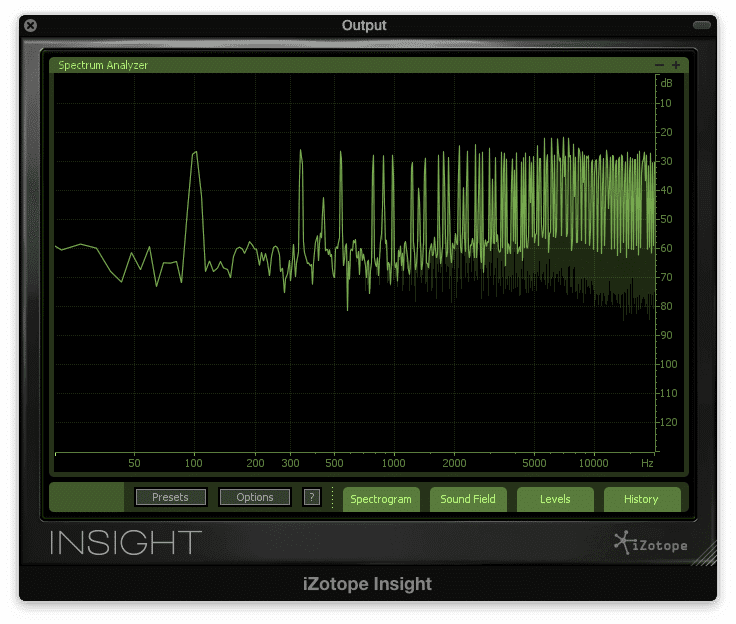The width and height of the screenshot is (736, 624).
Task: Click the pill button in the title bar
Action: 702,25
